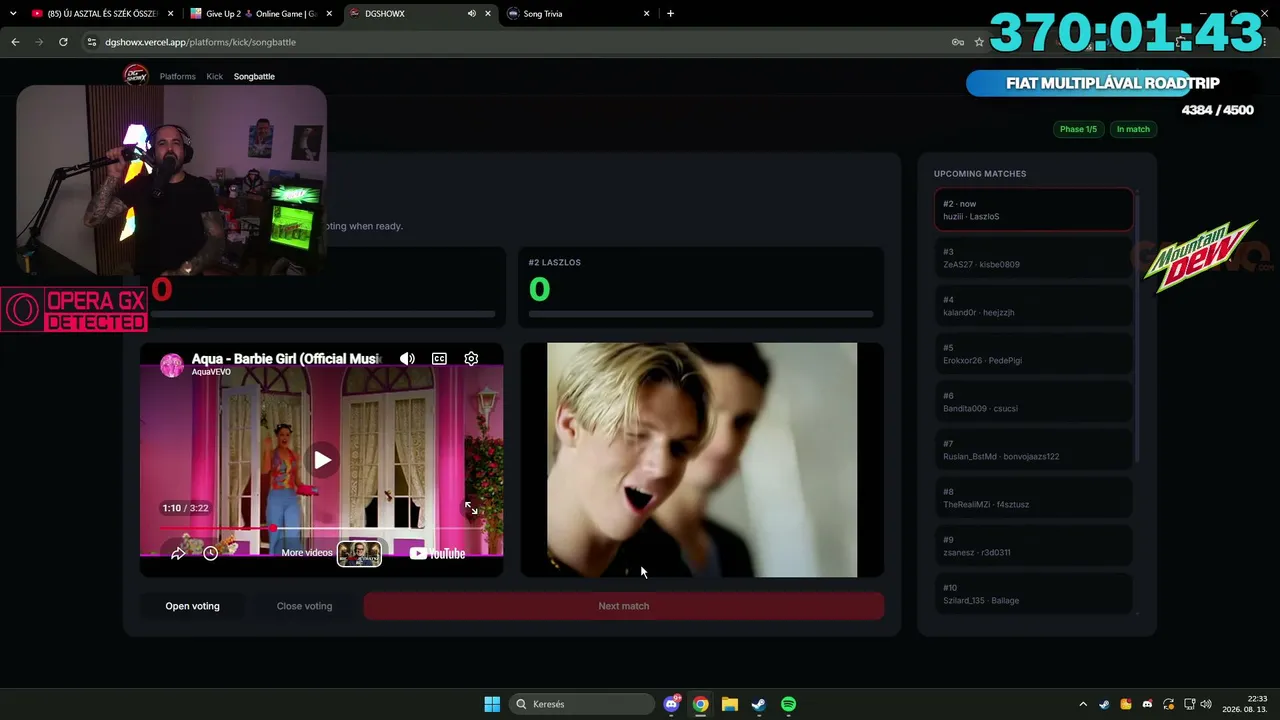Click the LaszloS video on the right
Viewport: 1280px width, 720px height.
tap(702, 460)
